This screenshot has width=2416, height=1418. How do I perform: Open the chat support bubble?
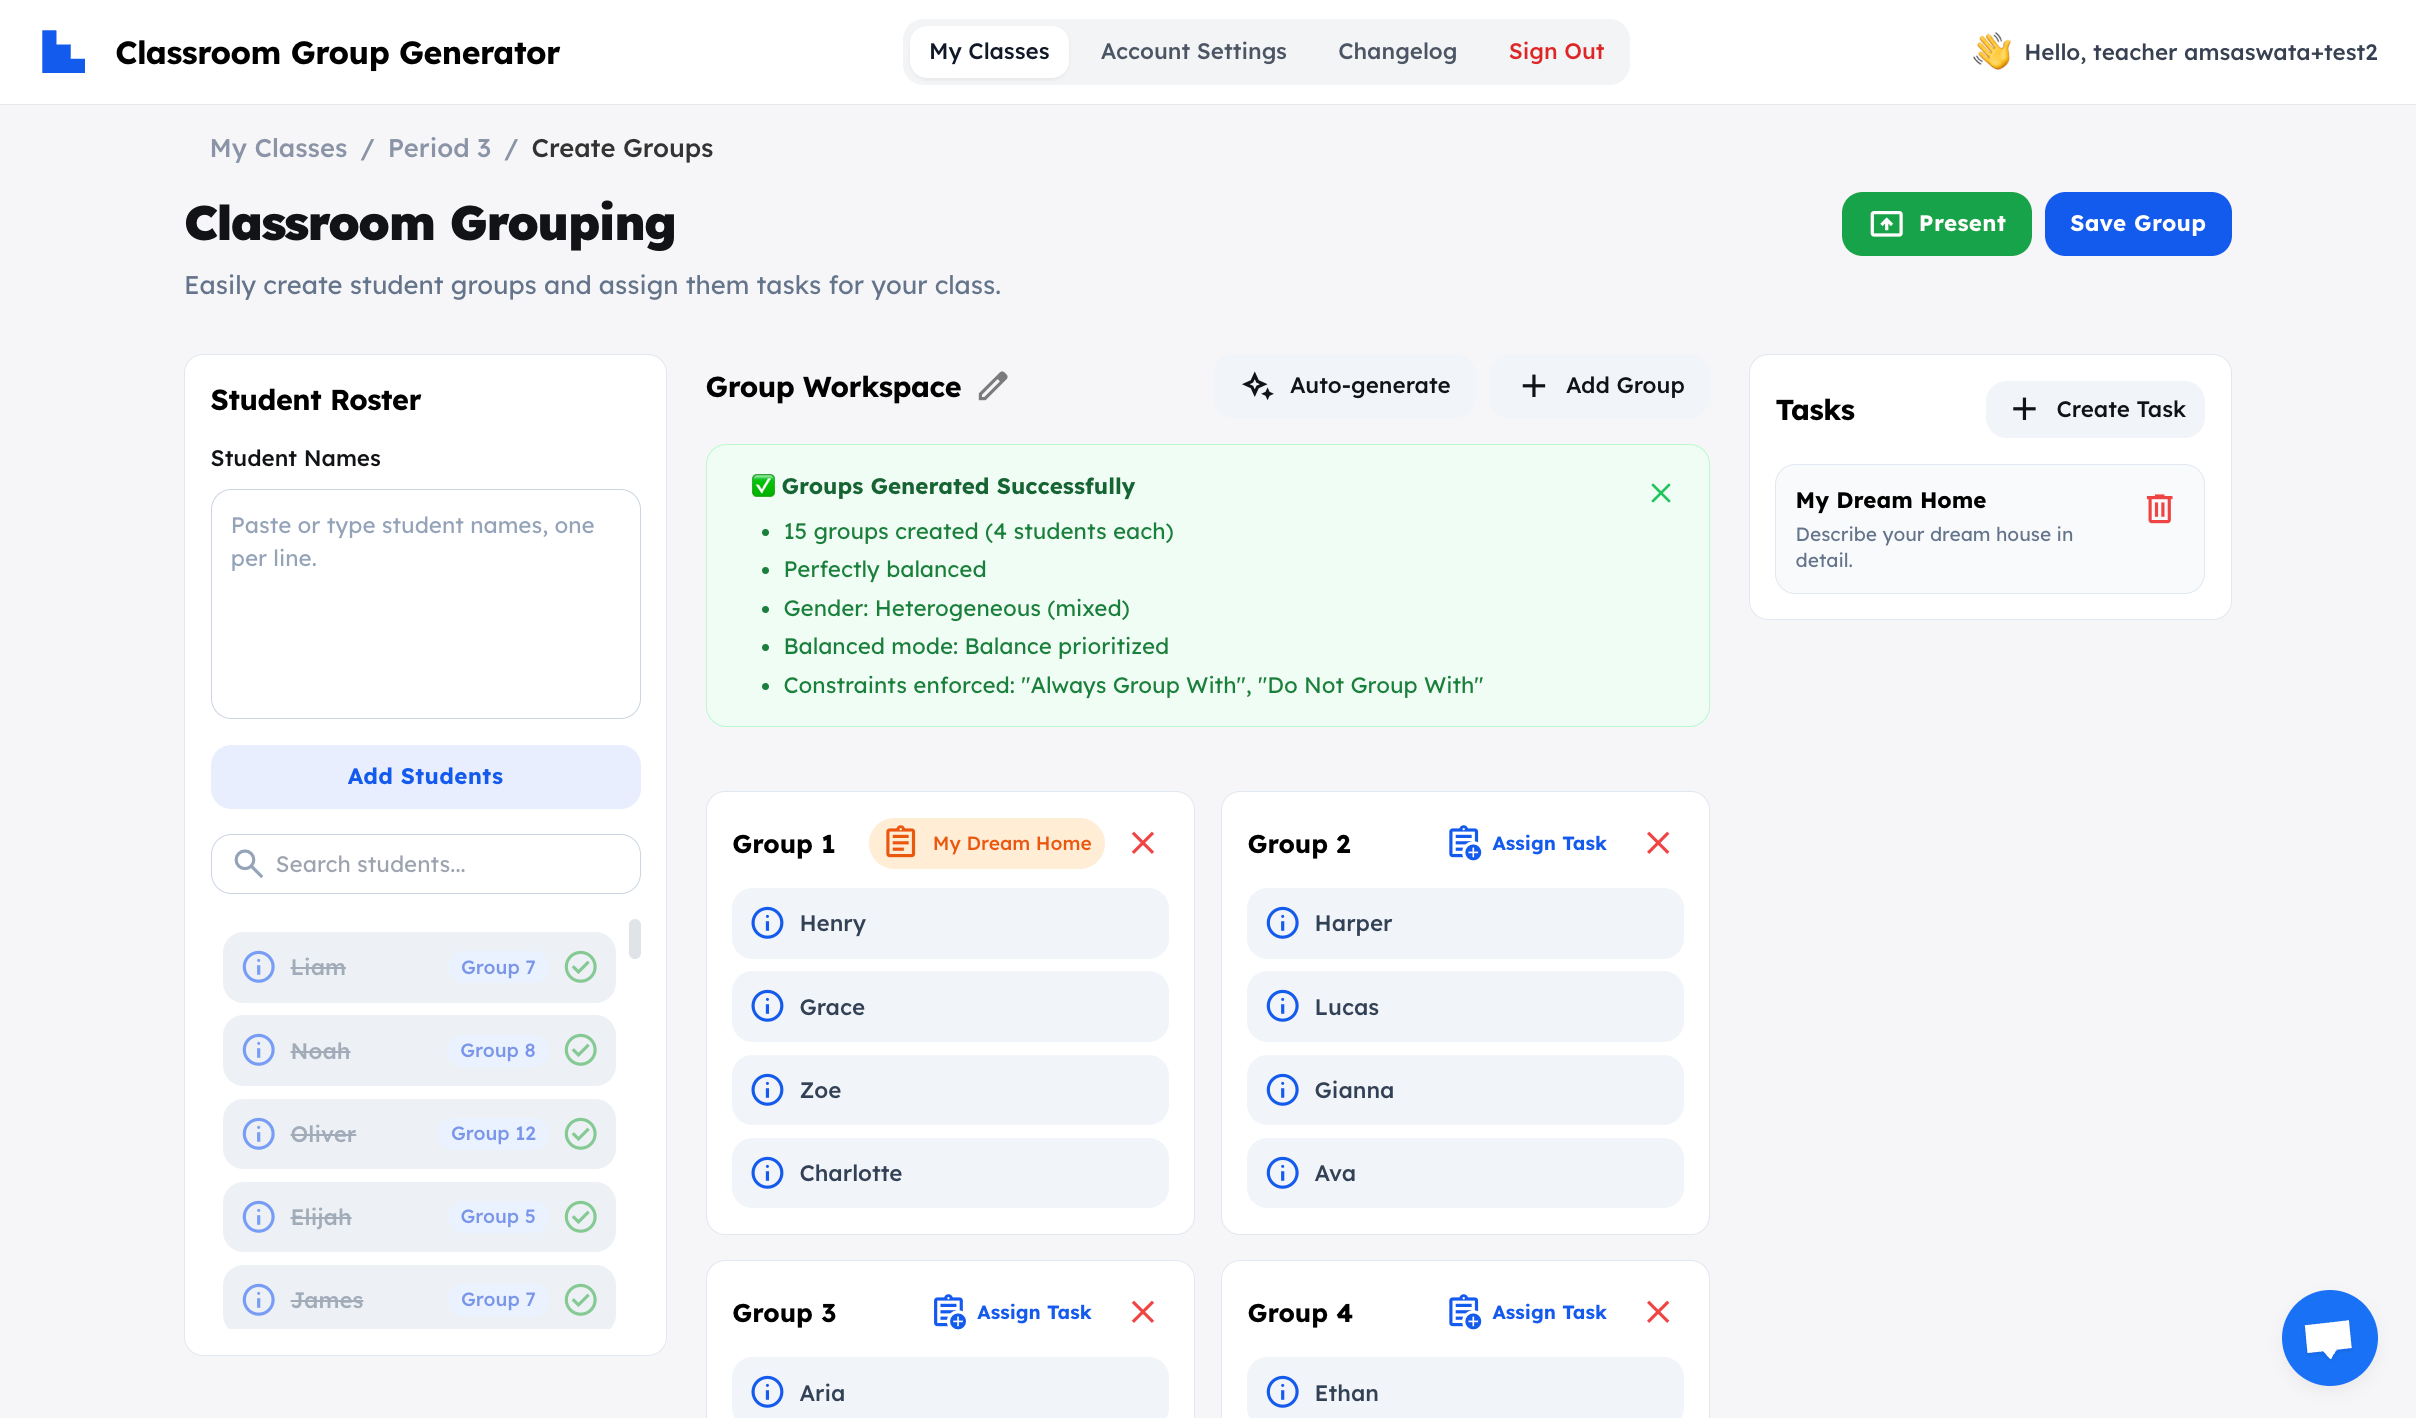pyautogui.click(x=2328, y=1337)
